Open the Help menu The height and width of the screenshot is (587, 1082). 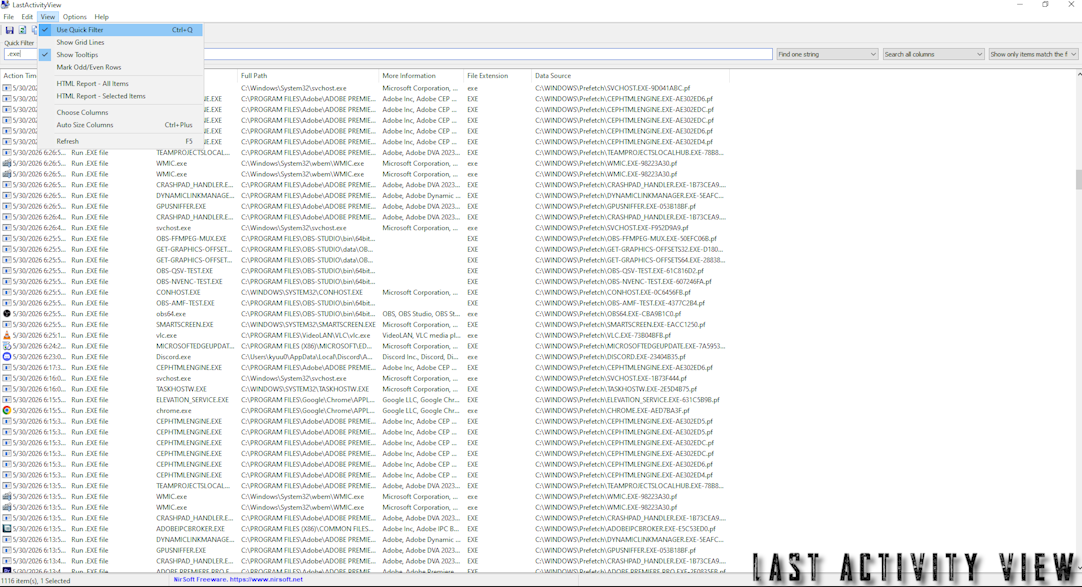click(101, 17)
